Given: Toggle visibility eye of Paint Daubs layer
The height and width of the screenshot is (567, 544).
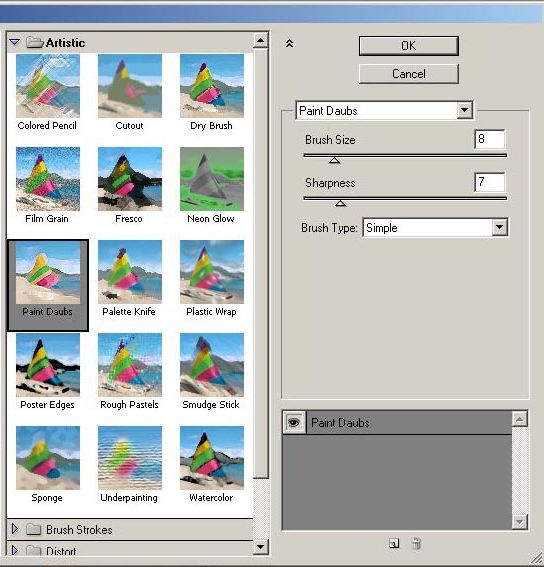Looking at the screenshot, I should point(294,422).
